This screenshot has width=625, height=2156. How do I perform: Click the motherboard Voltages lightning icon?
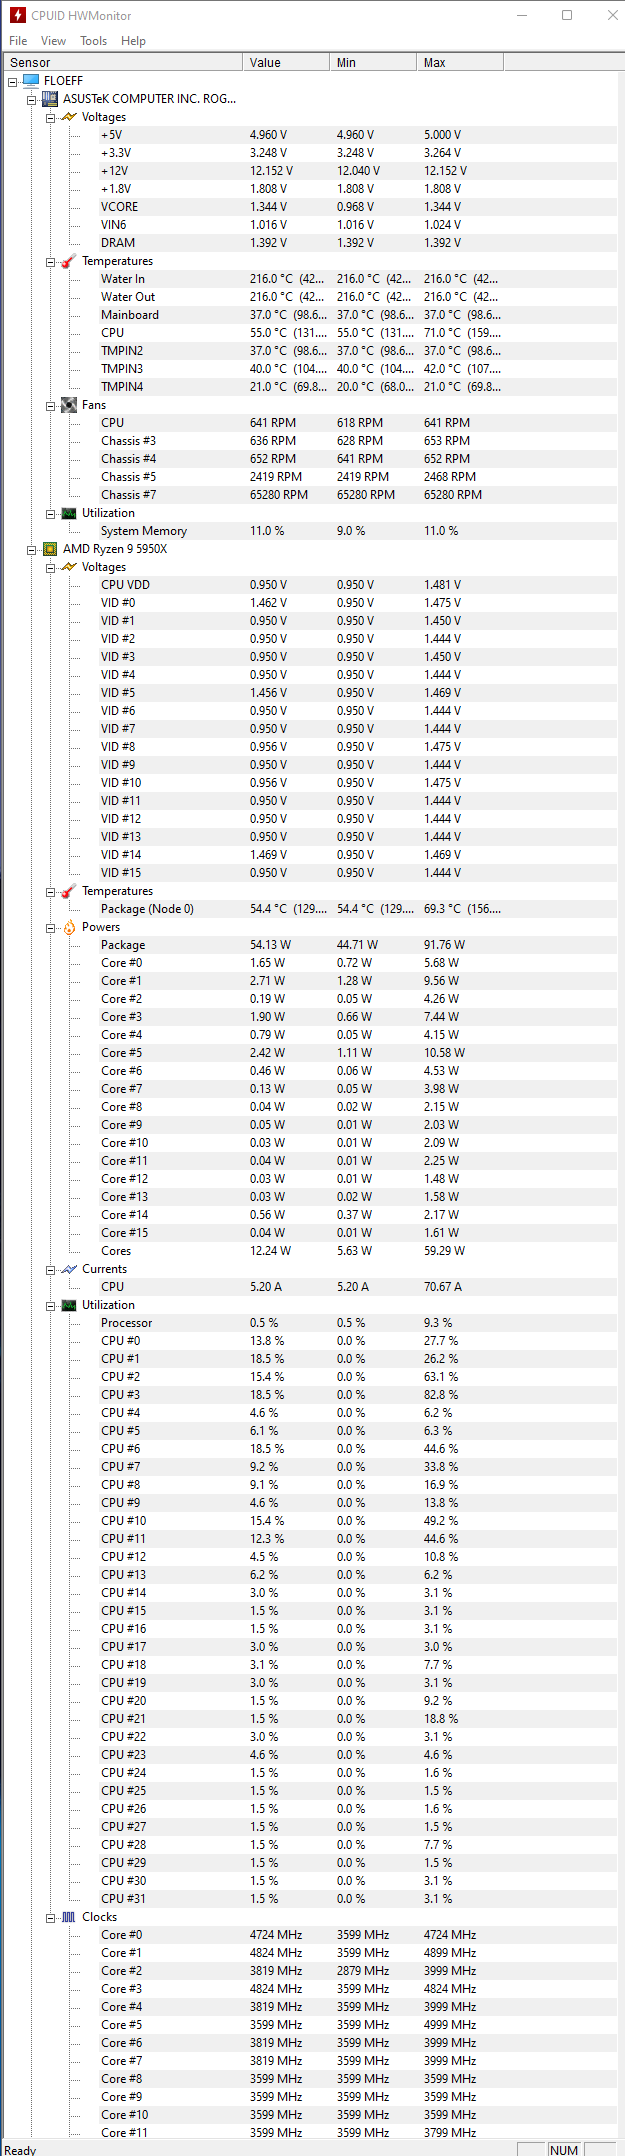(x=69, y=116)
